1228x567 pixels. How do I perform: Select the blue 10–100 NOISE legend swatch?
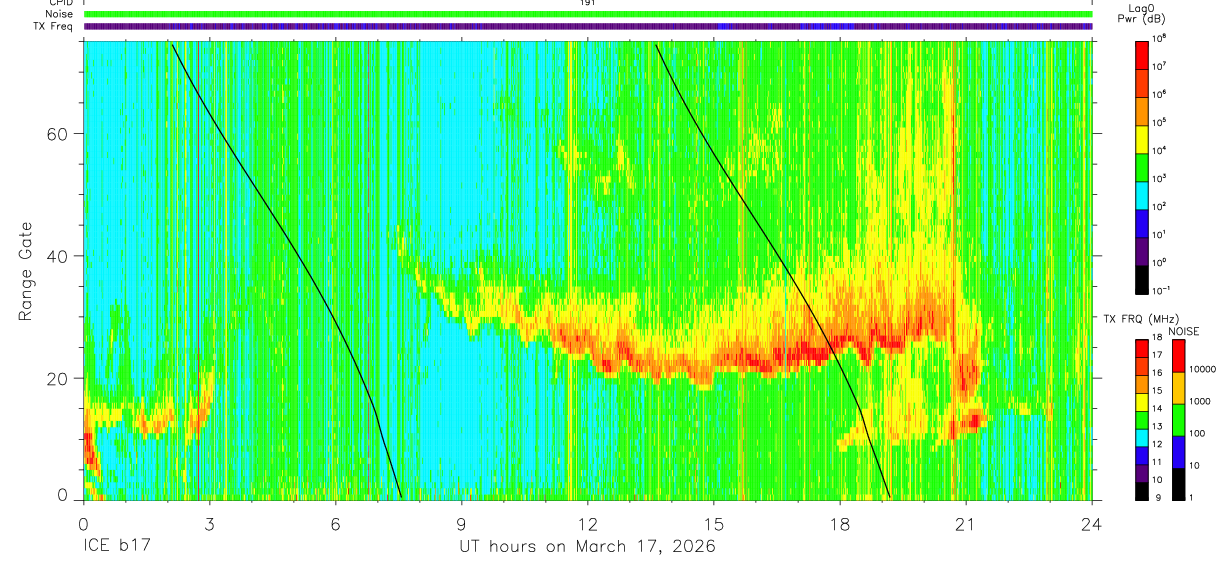click(x=1178, y=451)
